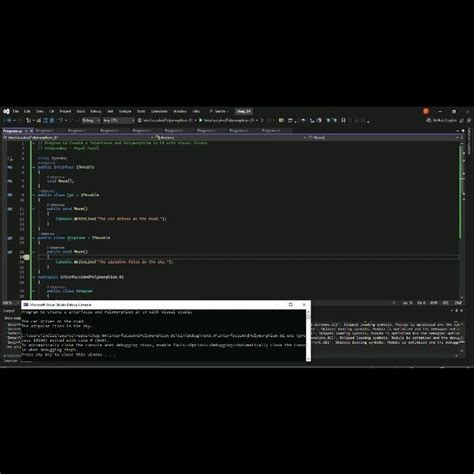The image size is (474, 474).
Task: Open the Build menu
Action: click(x=81, y=111)
